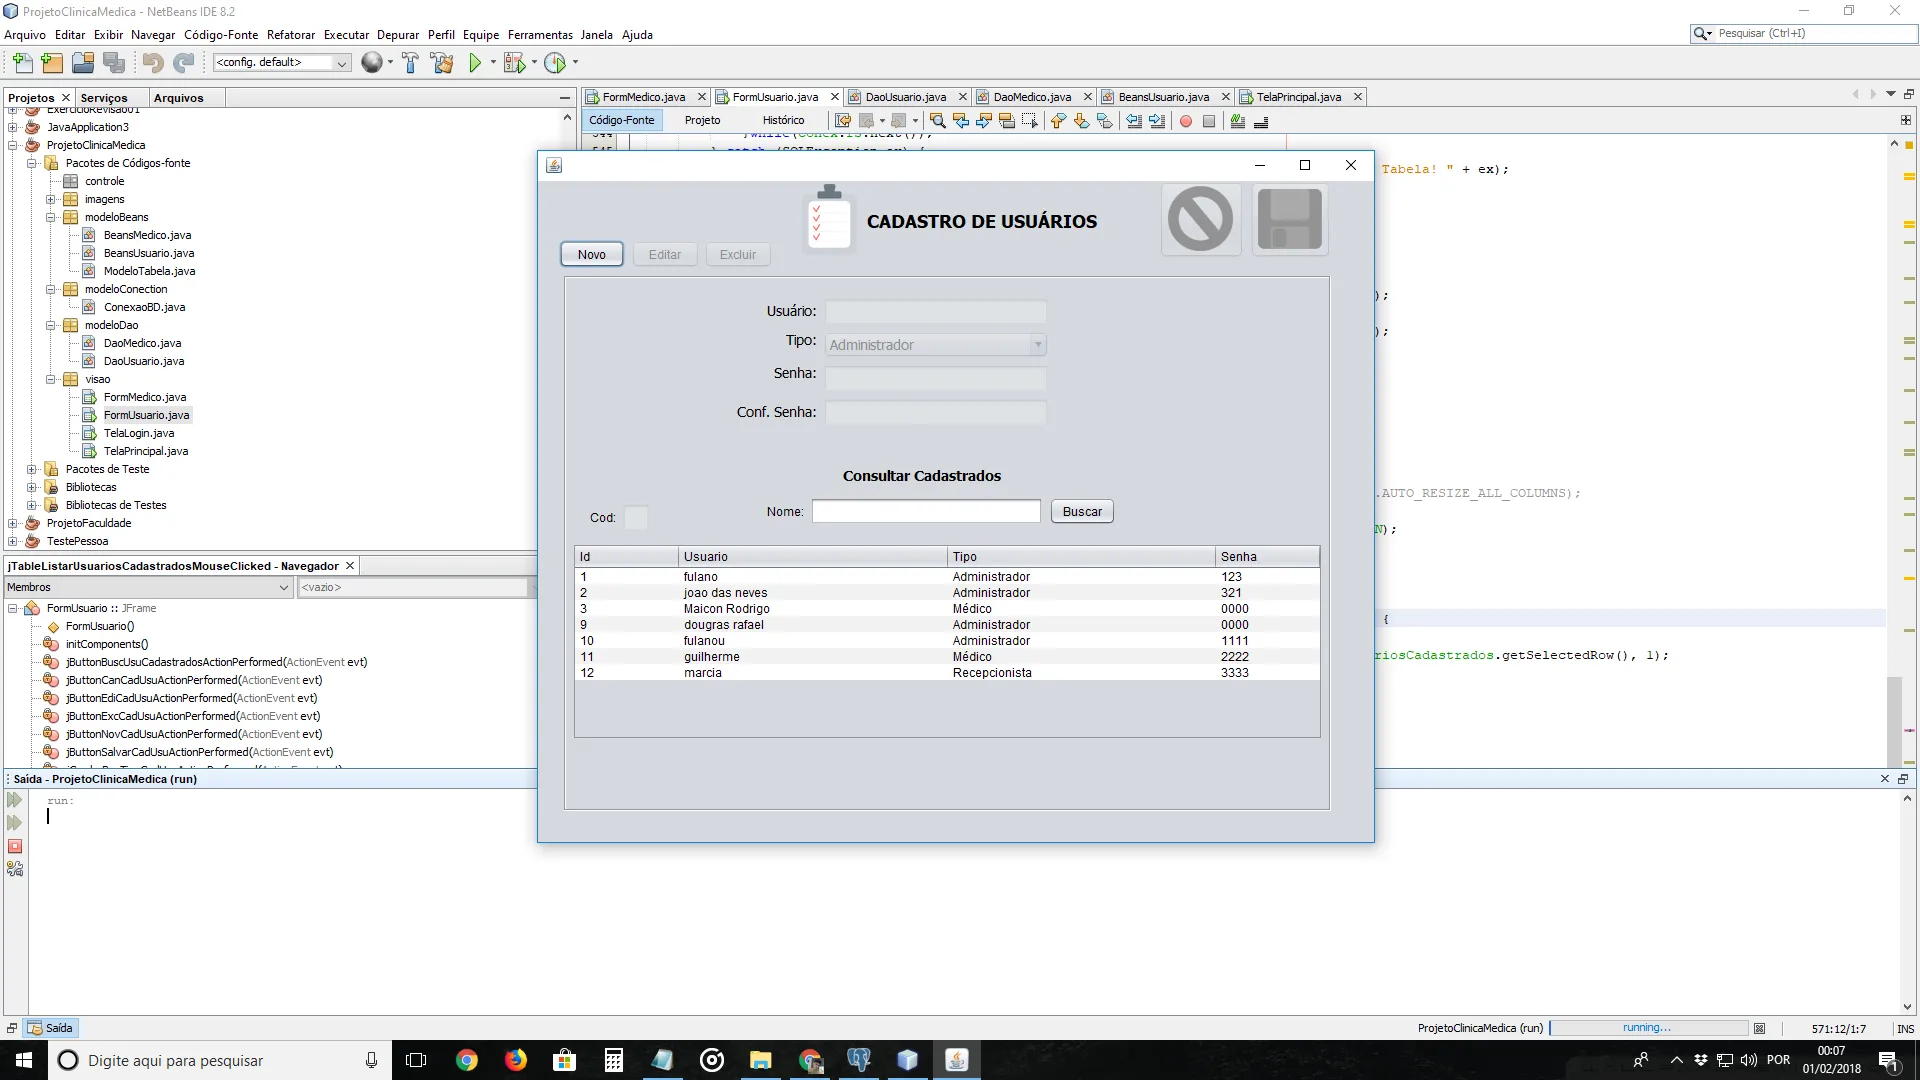
Task: Click the New File toolbar icon
Action: tap(22, 63)
